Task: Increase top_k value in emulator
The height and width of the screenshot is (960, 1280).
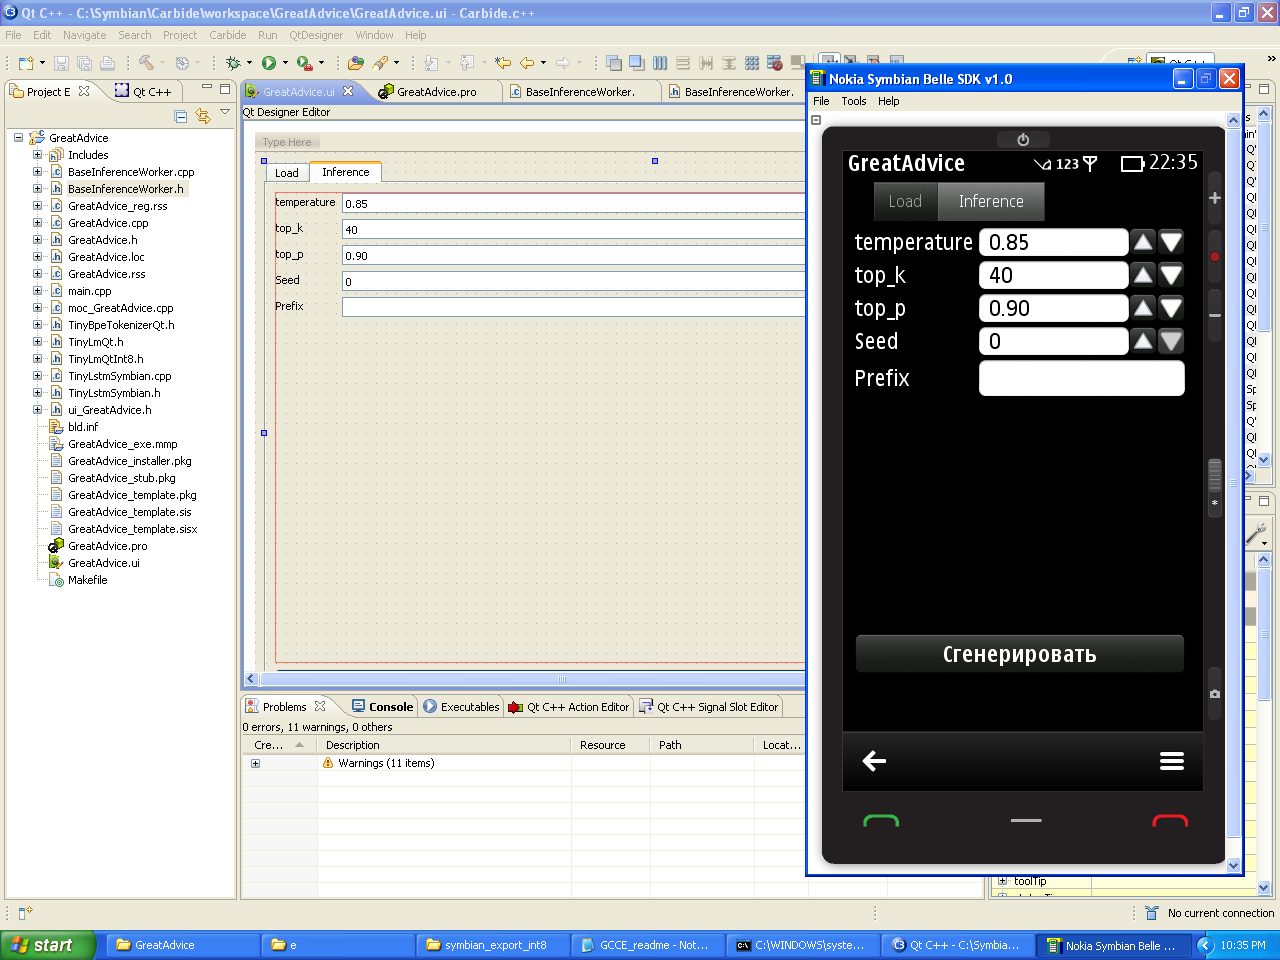Action: [x=1143, y=275]
